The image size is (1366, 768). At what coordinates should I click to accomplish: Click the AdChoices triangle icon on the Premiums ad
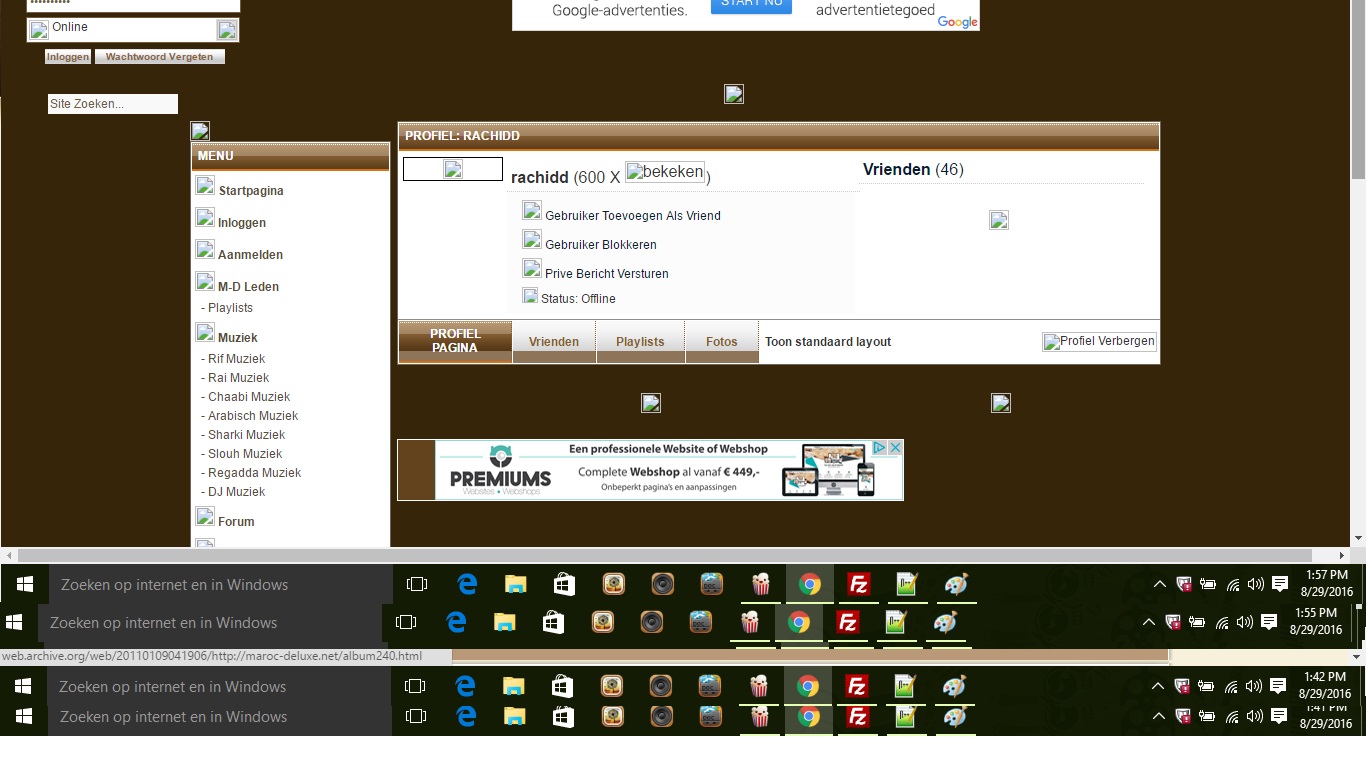(x=880, y=448)
